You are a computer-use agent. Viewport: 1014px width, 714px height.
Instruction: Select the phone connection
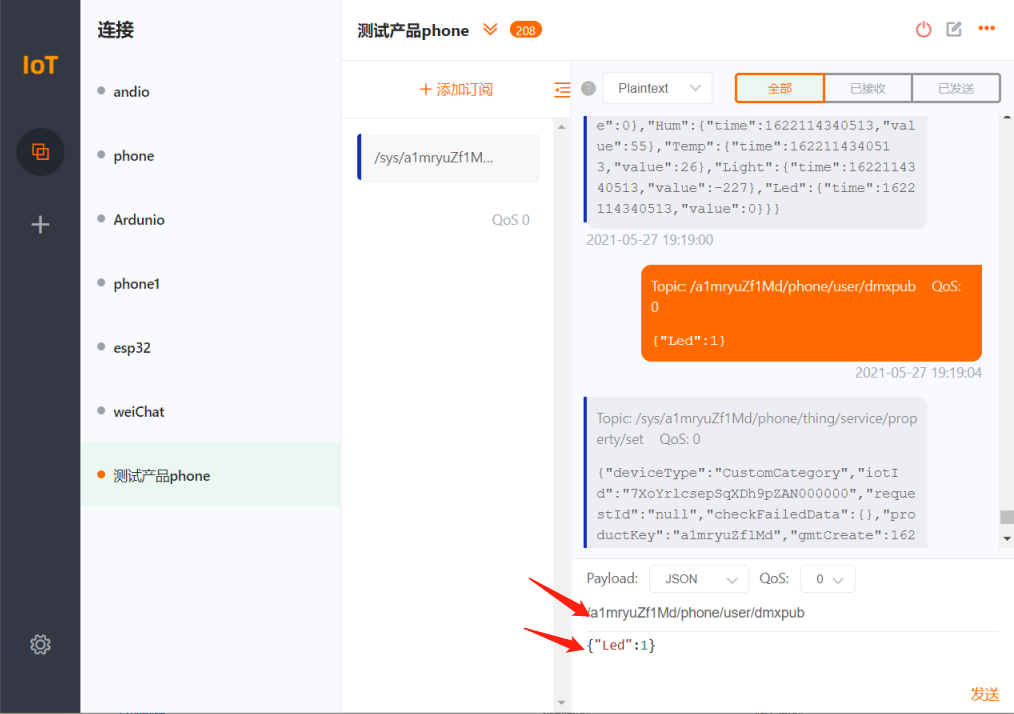(210, 156)
